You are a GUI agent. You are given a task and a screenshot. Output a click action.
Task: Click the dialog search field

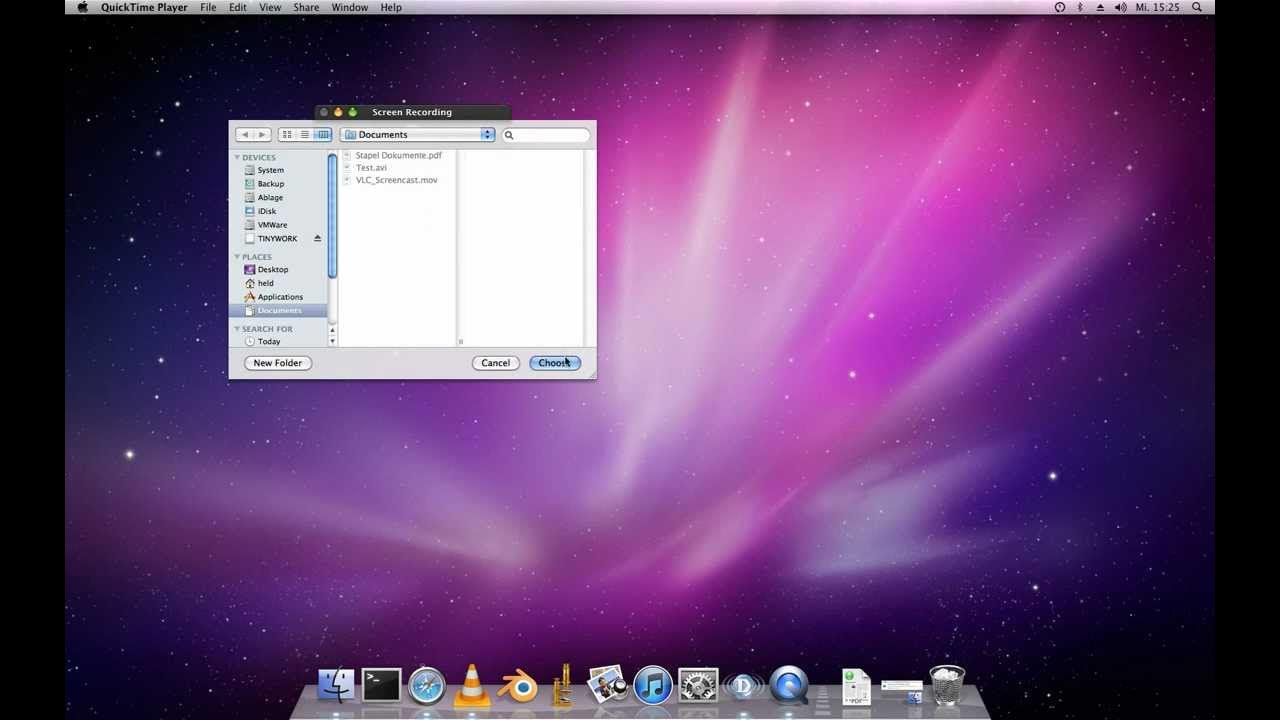(546, 135)
